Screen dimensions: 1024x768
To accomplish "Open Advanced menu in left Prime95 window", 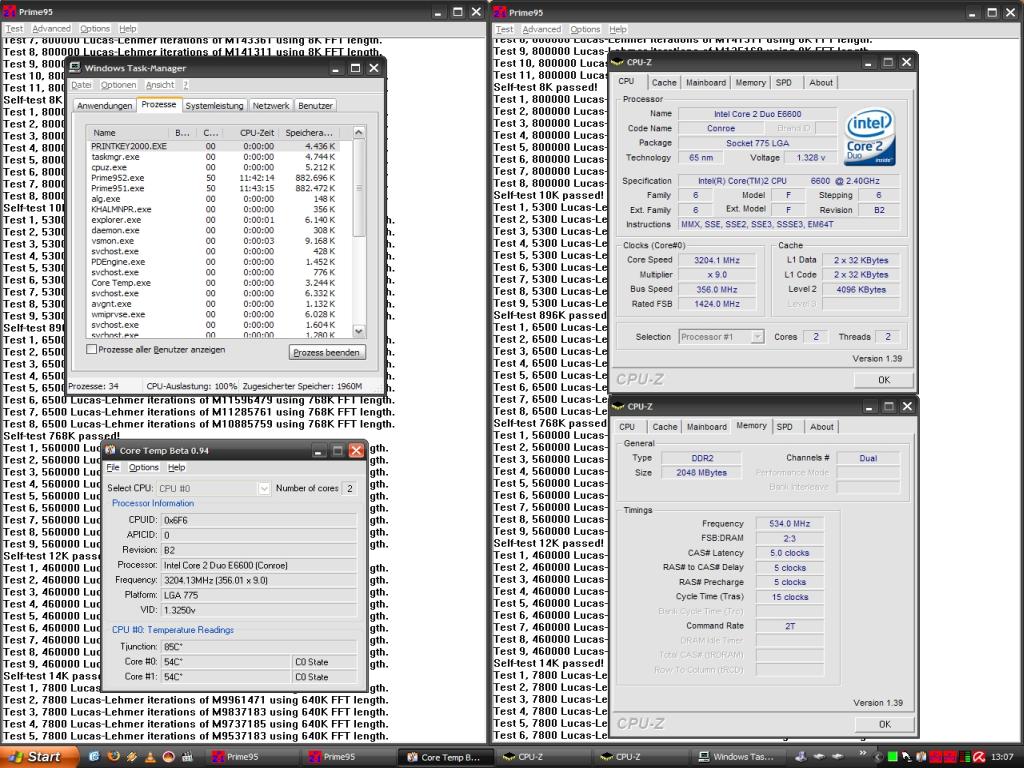I will click(51, 29).
